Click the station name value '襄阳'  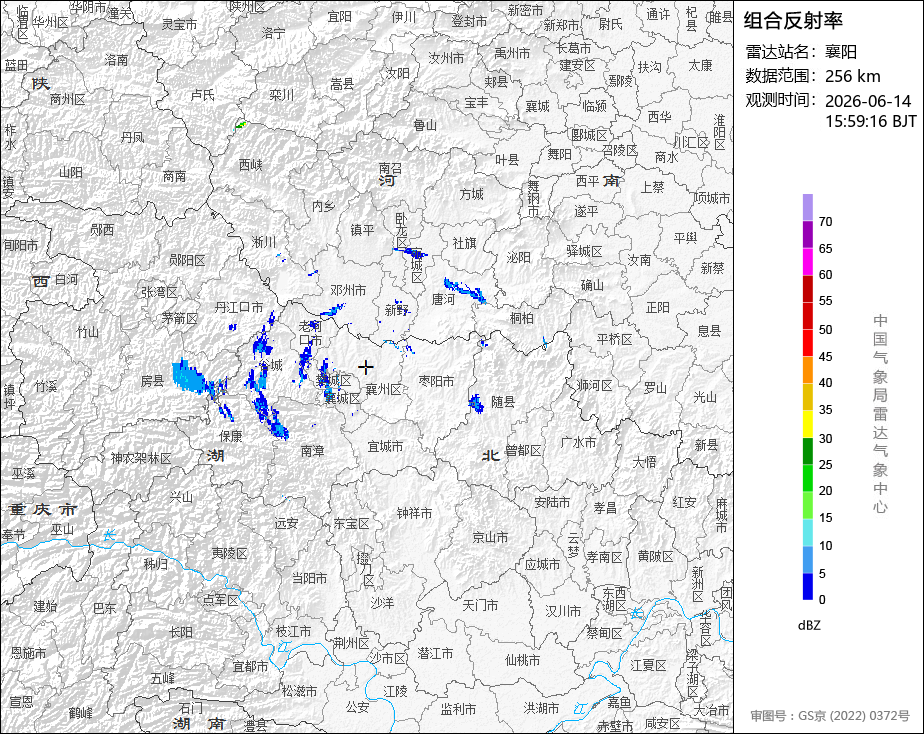point(841,52)
